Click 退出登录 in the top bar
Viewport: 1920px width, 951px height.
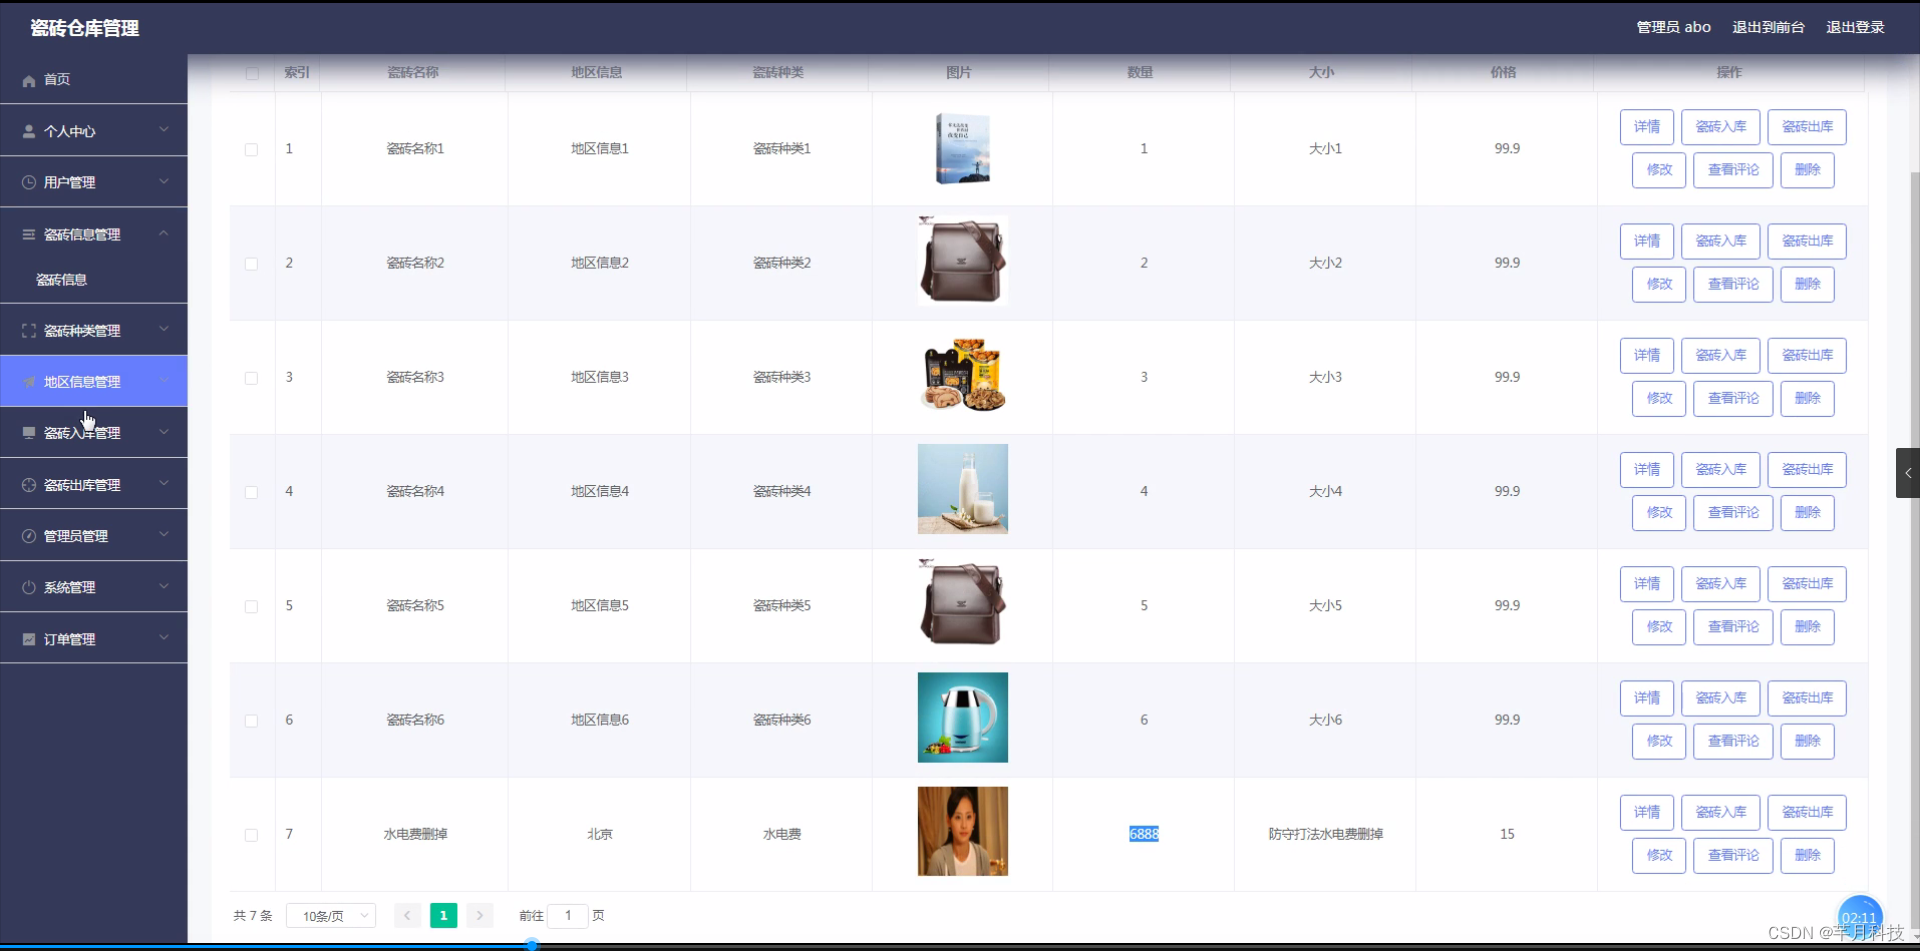[1855, 27]
